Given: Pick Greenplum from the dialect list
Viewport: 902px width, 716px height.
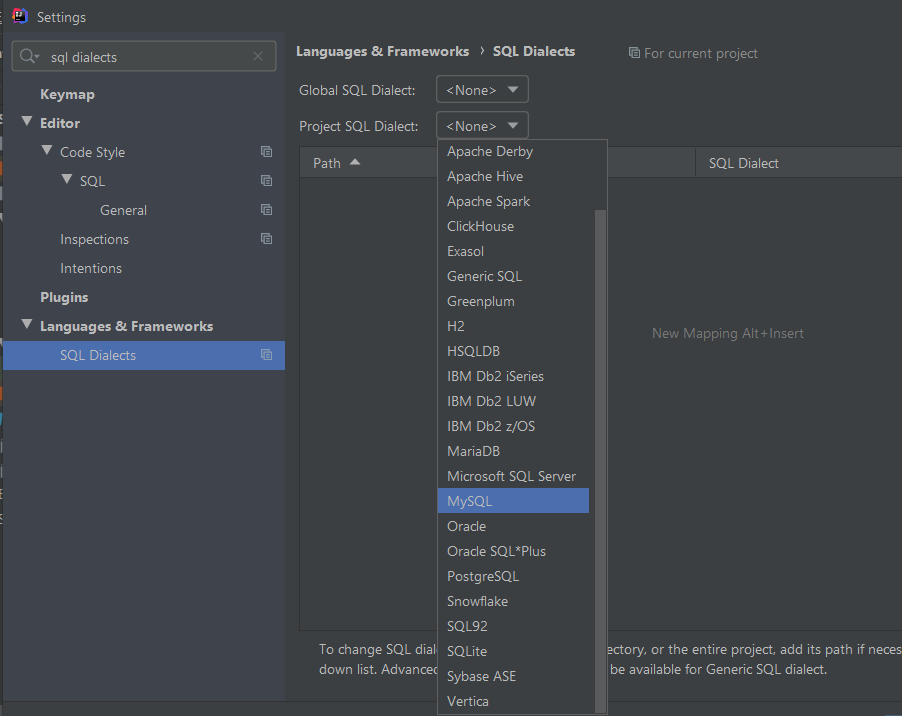Looking at the screenshot, I should 513,301.
